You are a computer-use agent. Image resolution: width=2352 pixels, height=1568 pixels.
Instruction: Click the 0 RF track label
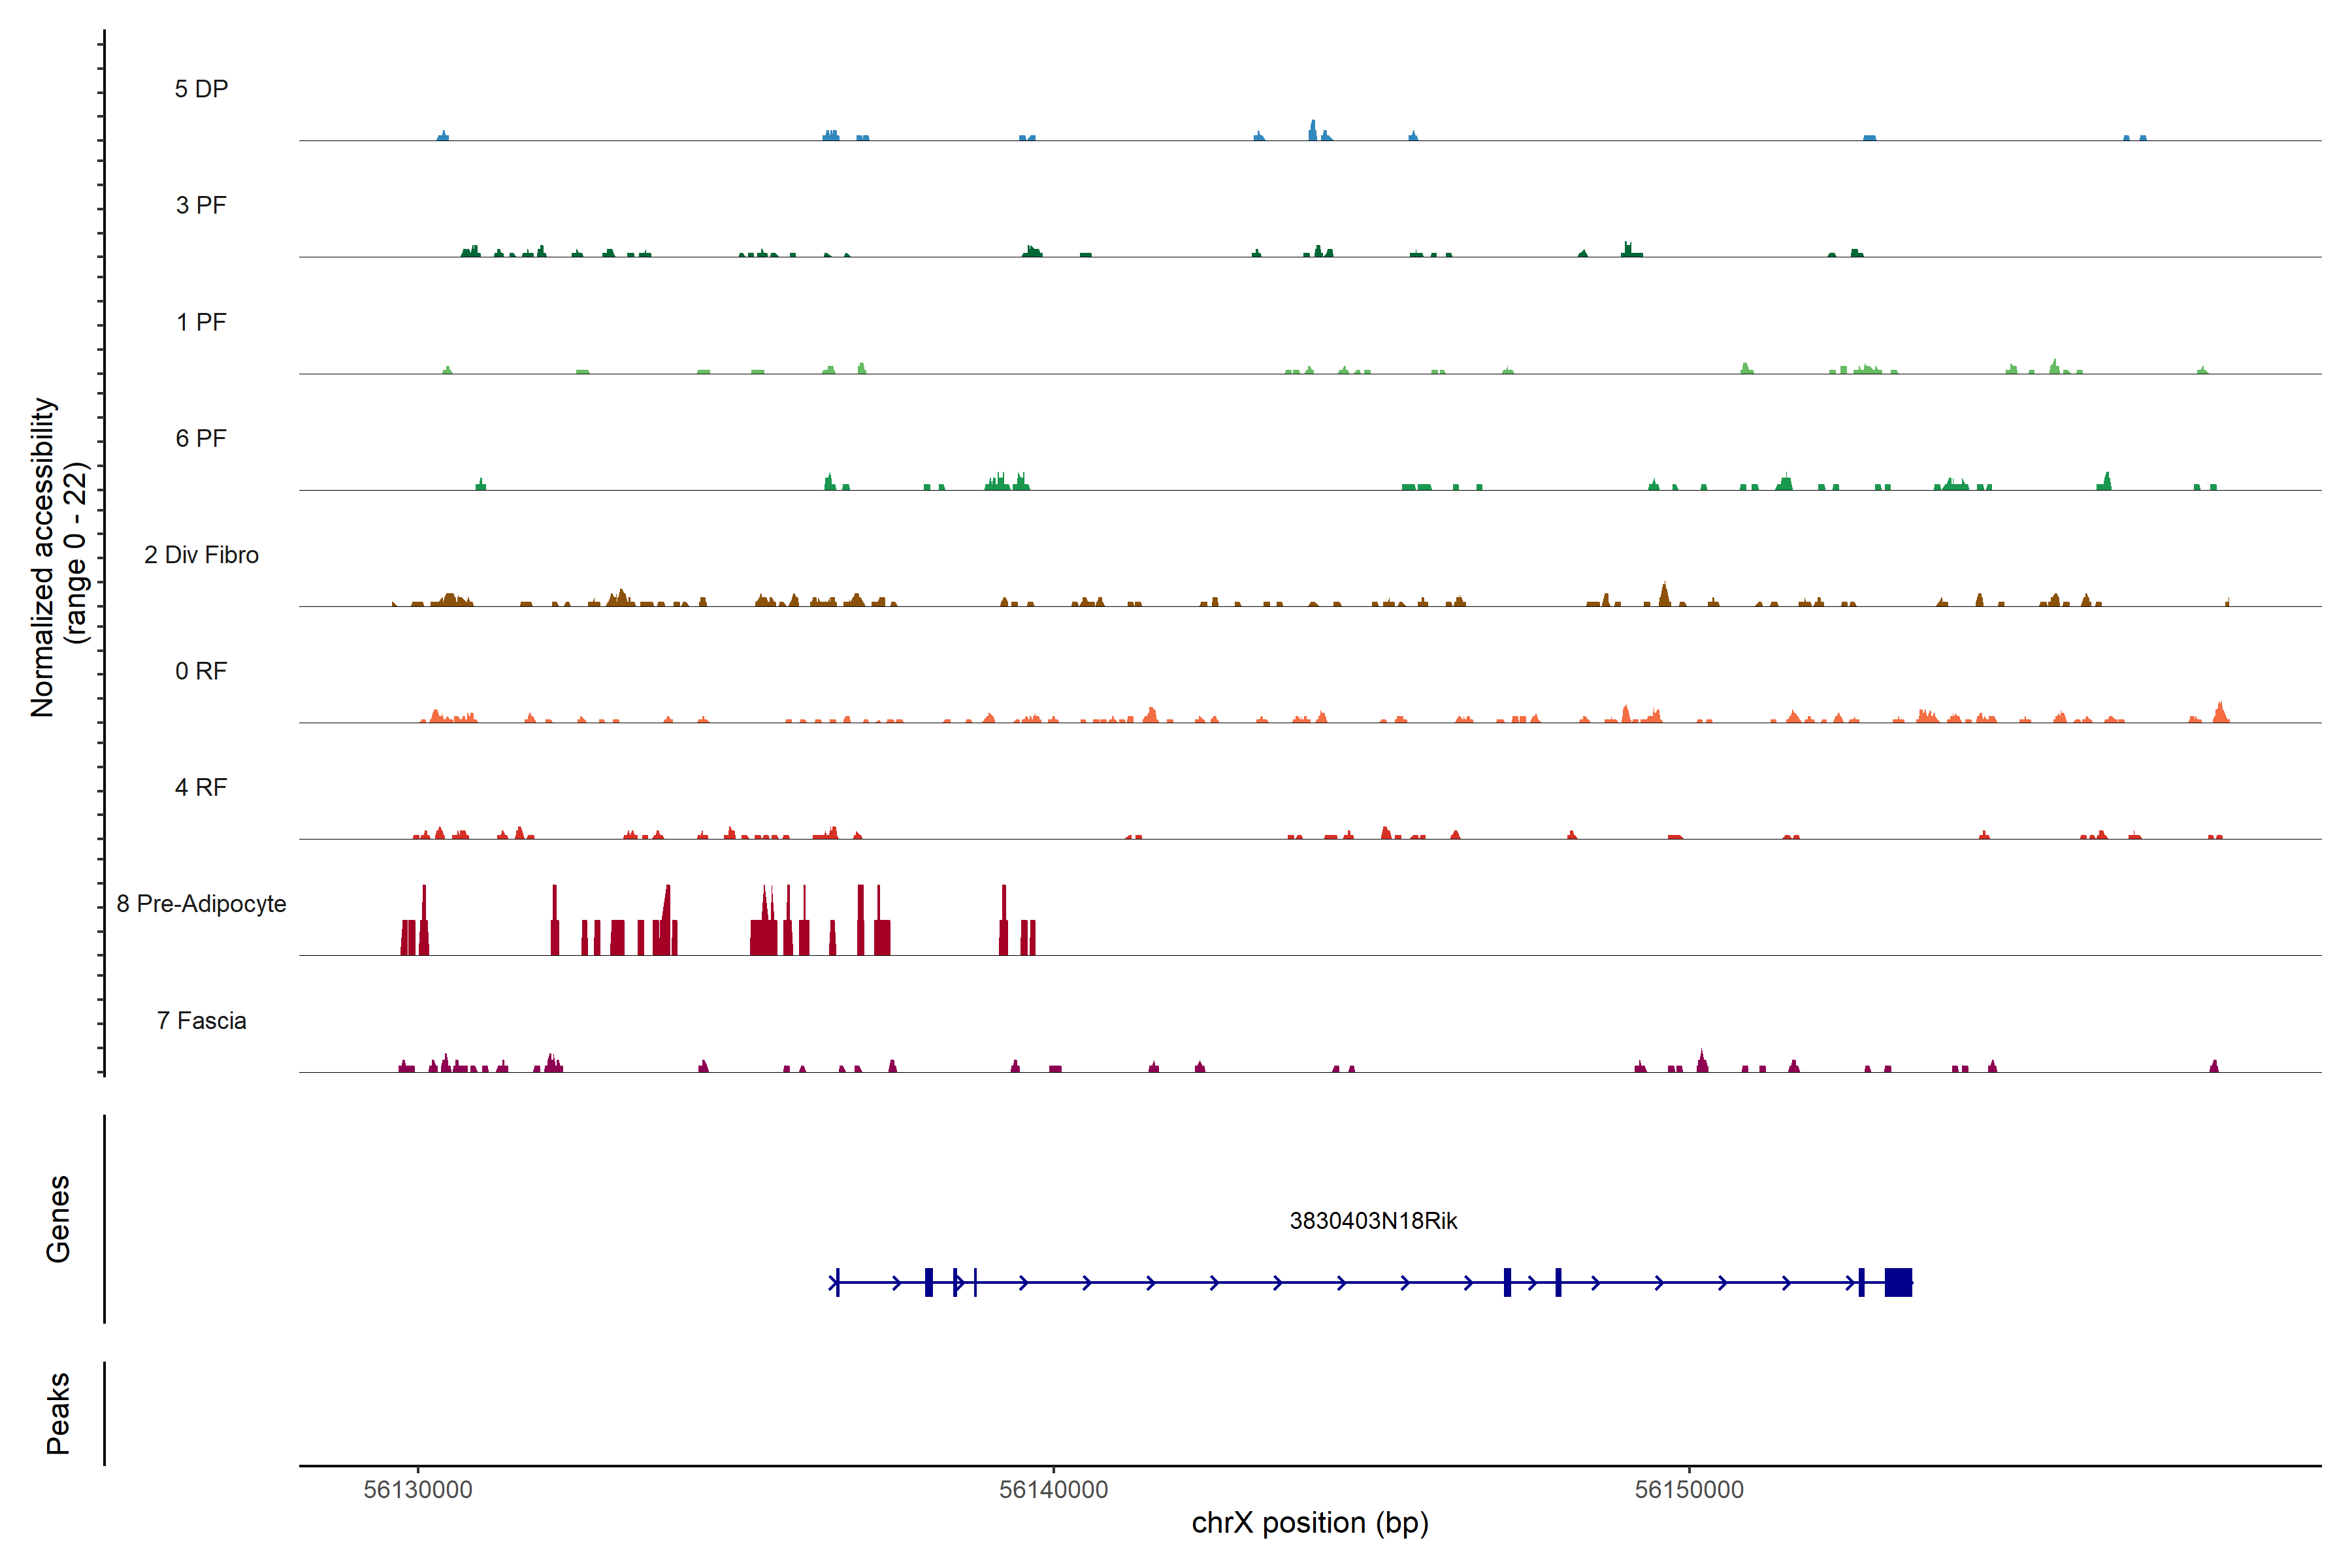(201, 671)
